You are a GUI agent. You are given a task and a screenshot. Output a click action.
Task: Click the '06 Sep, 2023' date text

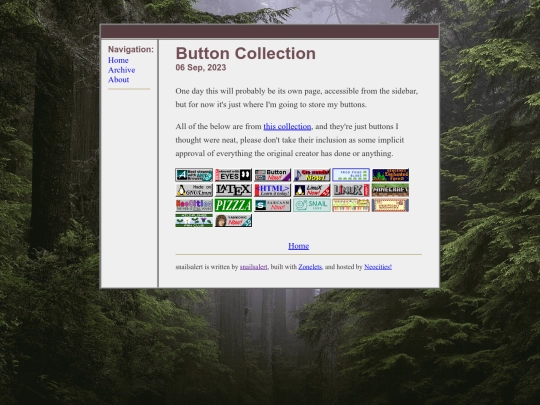[x=201, y=68]
